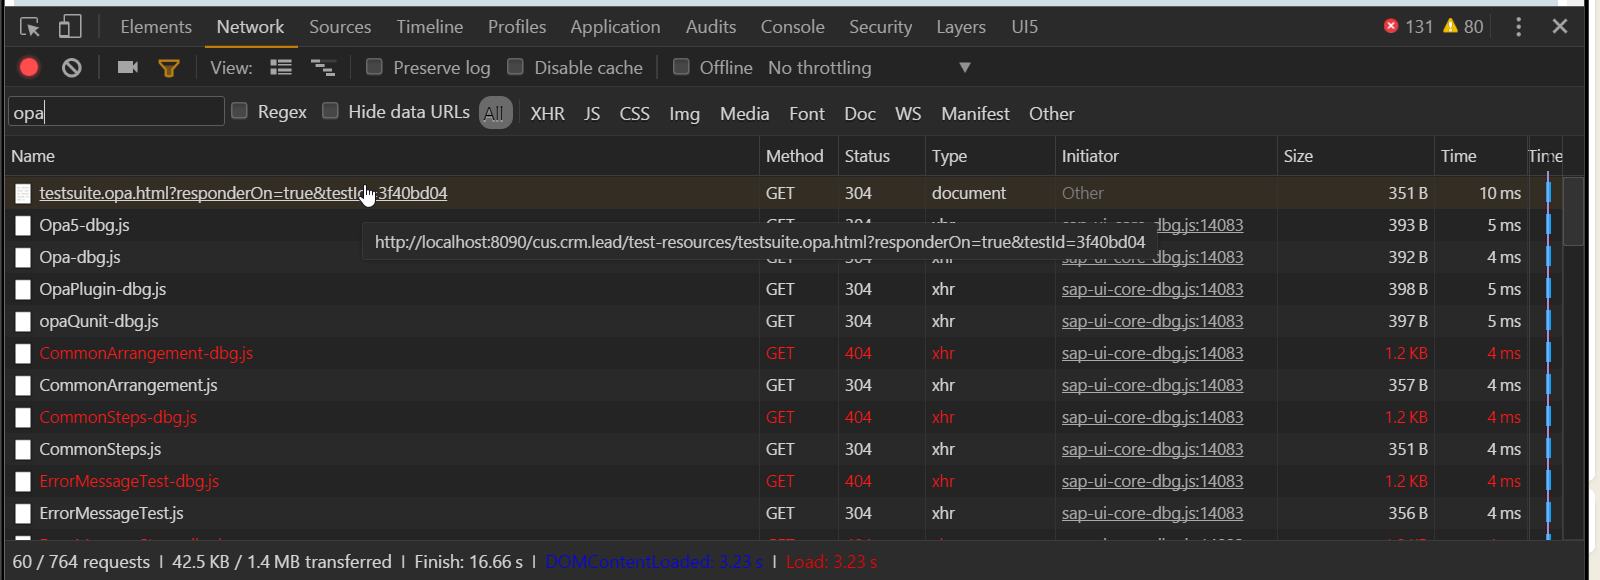Toggle the filter funnel icon

169,68
